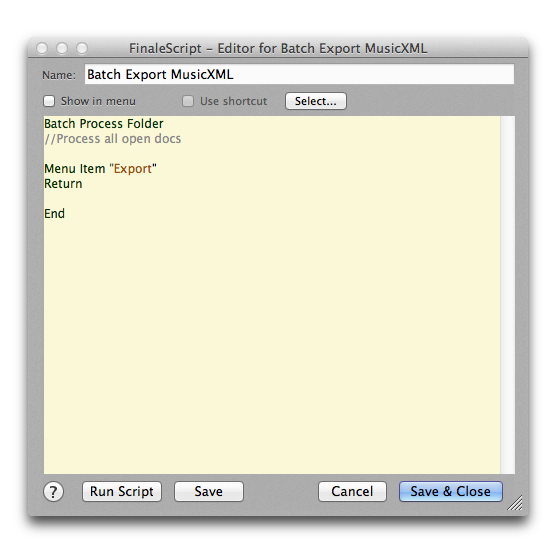Click the End line in script

[55, 214]
